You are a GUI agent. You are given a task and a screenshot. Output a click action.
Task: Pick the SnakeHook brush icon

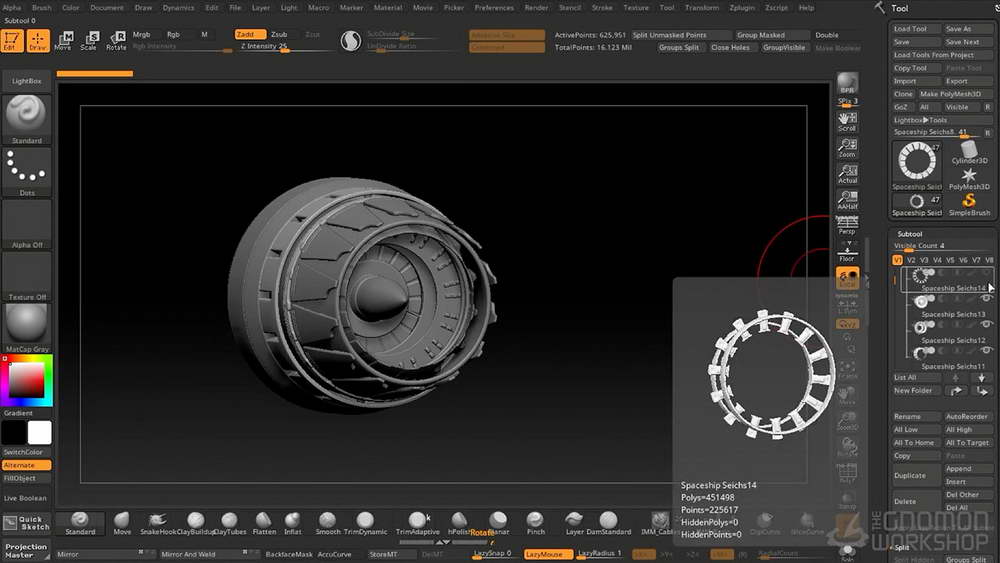pos(157,523)
